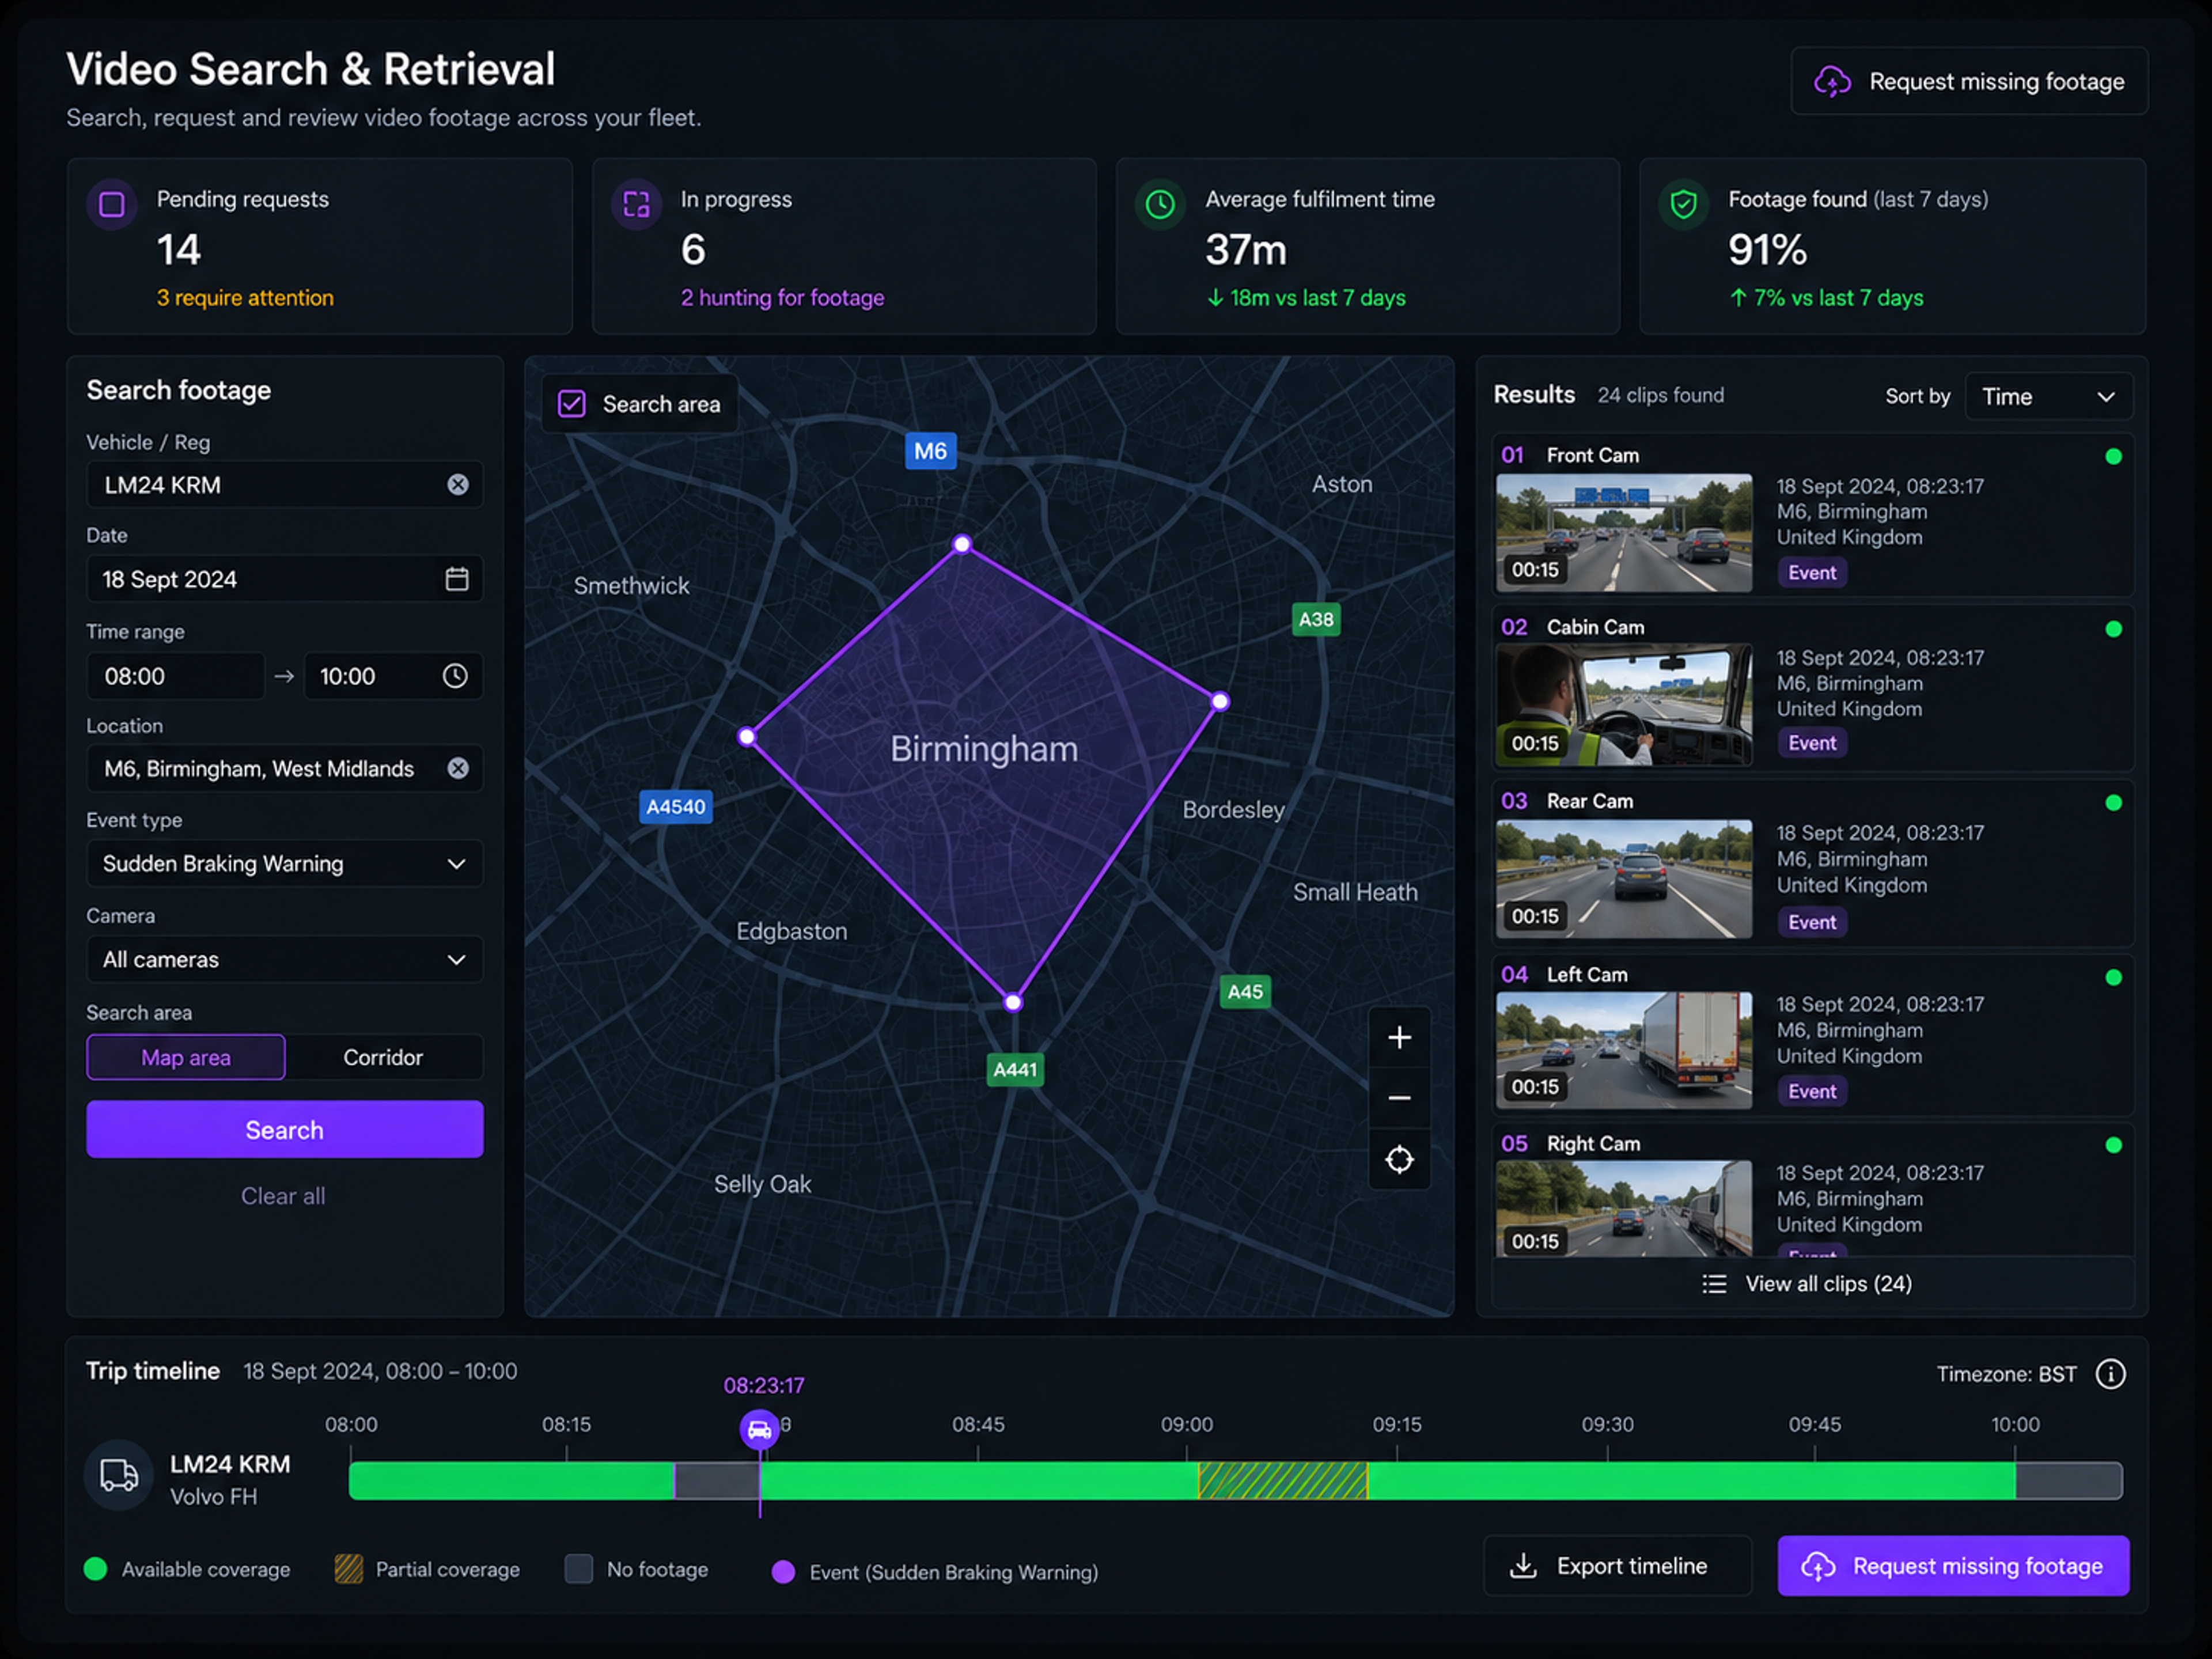Image resolution: width=2212 pixels, height=1659 pixels.
Task: Open the Rear Cam clip thumbnail
Action: pos(1624,878)
